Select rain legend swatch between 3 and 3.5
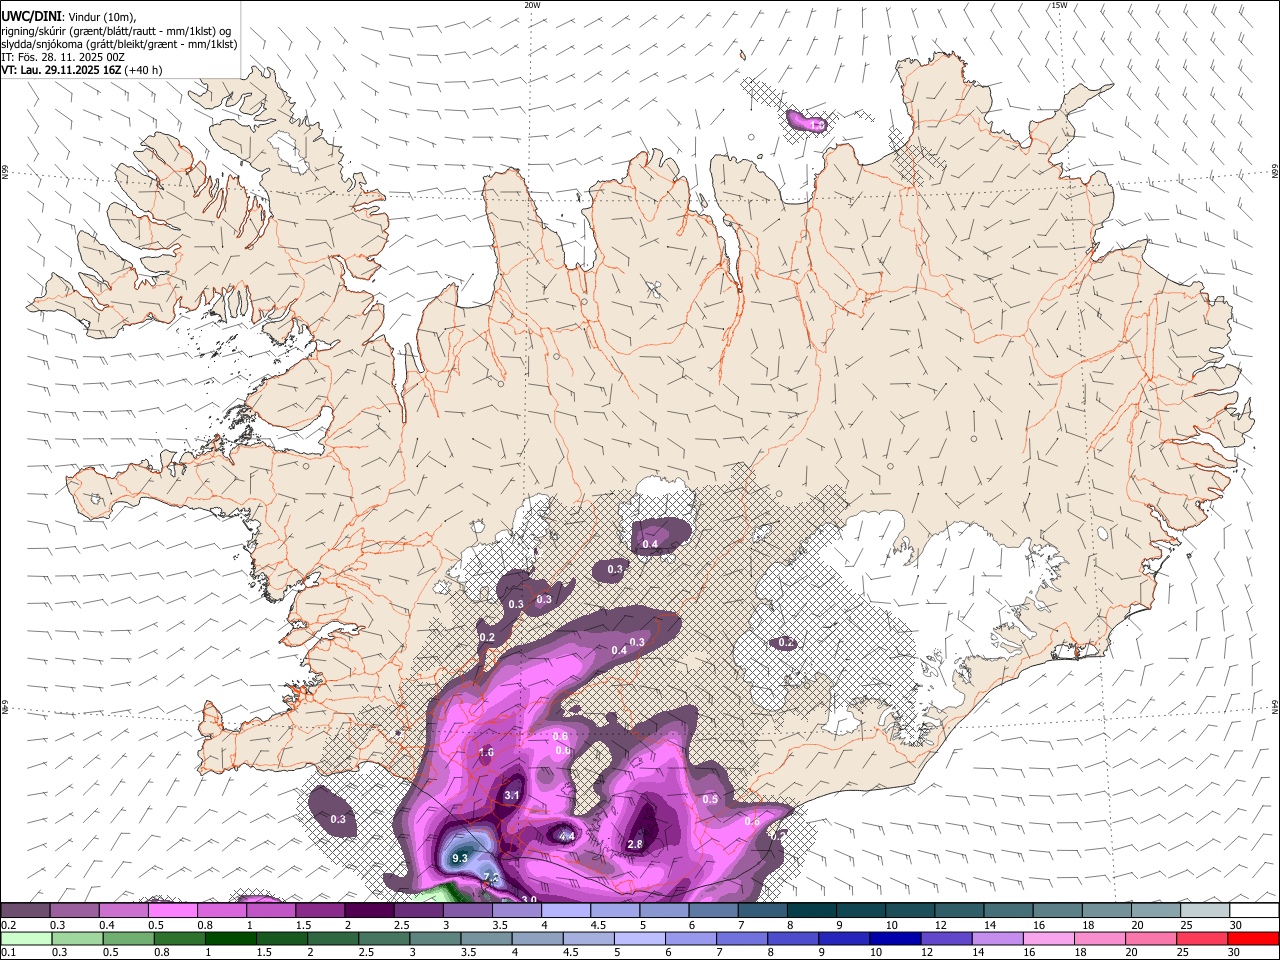 [435, 938]
